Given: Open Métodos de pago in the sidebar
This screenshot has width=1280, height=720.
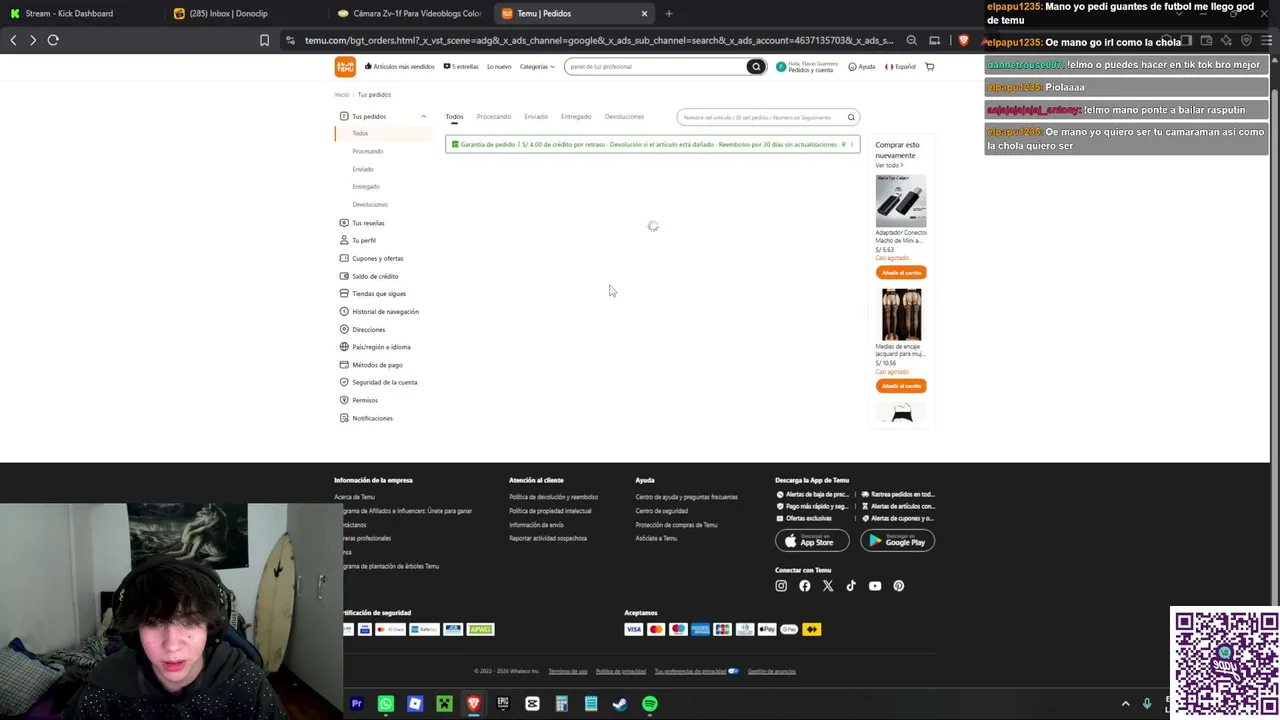Looking at the screenshot, I should (x=371, y=365).
